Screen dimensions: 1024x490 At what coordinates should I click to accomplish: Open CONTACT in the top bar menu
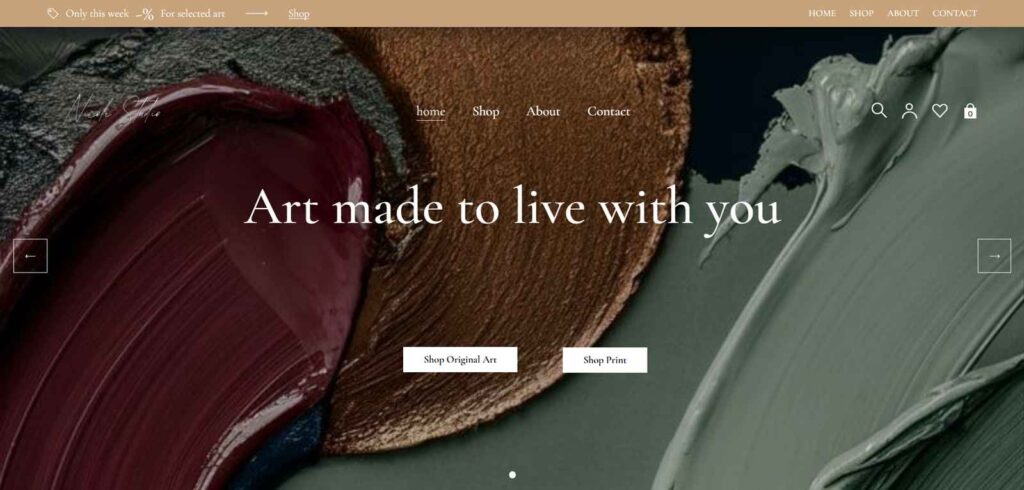click(955, 13)
